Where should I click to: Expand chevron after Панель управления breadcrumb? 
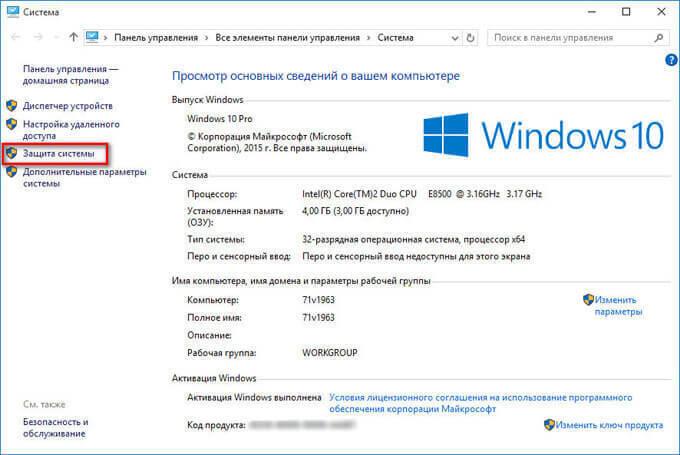206,38
